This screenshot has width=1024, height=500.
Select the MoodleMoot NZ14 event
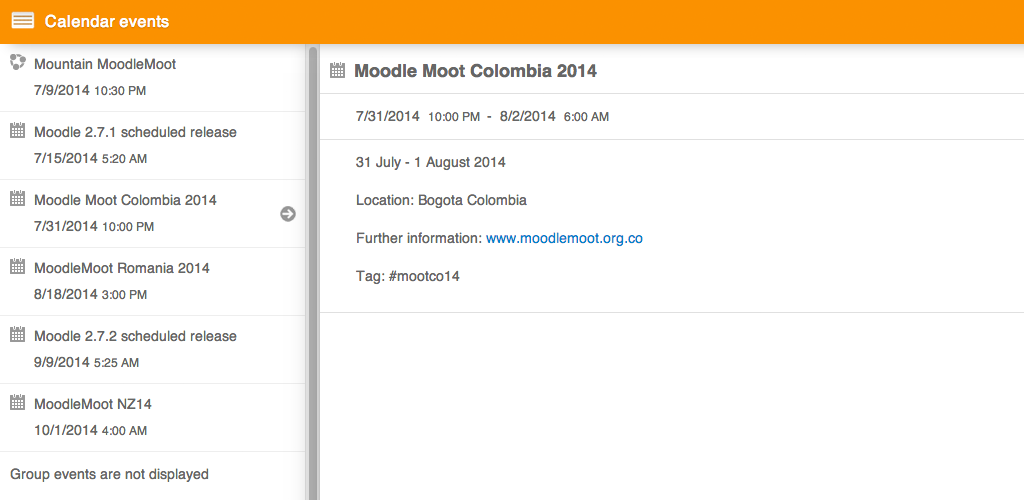[x=152, y=417]
